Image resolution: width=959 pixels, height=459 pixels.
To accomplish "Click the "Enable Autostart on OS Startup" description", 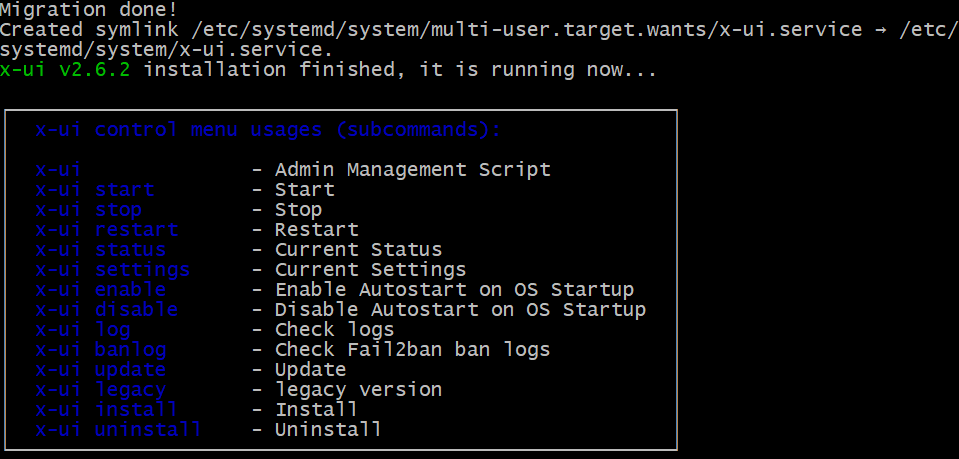I will point(454,290).
